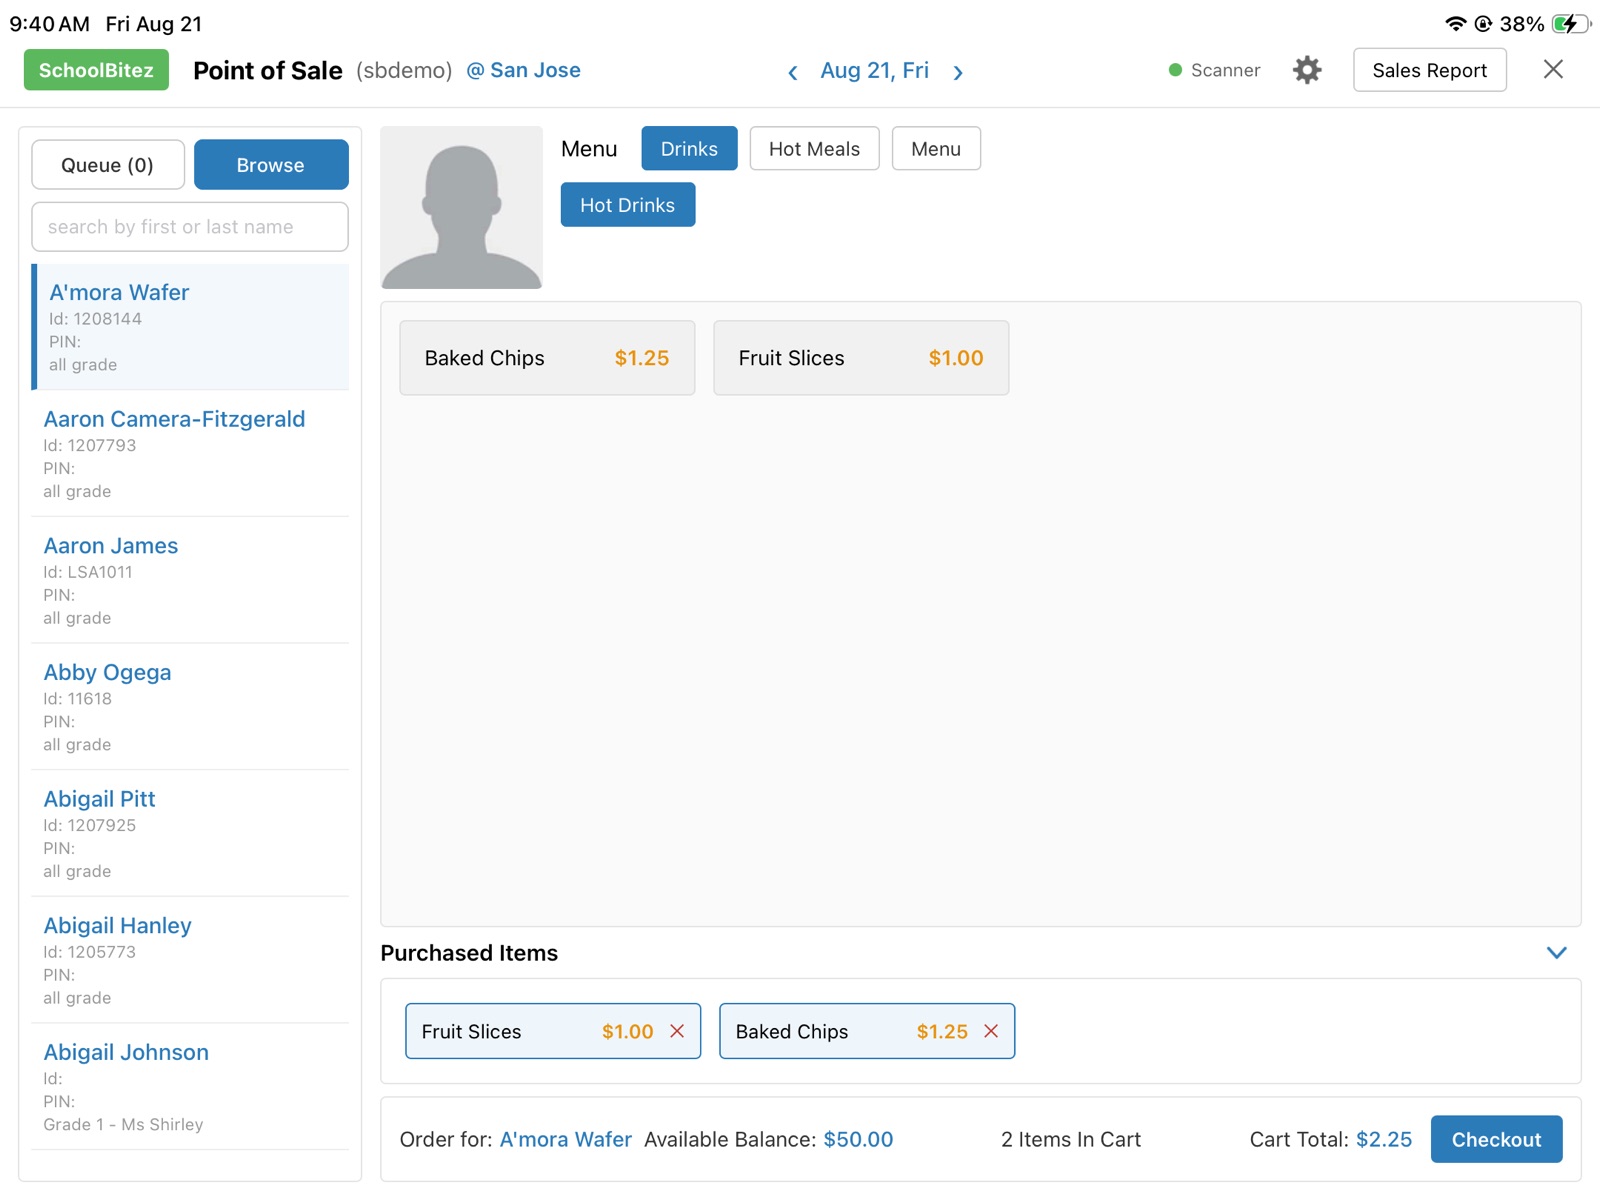Select the Hot Meals menu category
Image resolution: width=1600 pixels, height=1200 pixels.
click(814, 148)
